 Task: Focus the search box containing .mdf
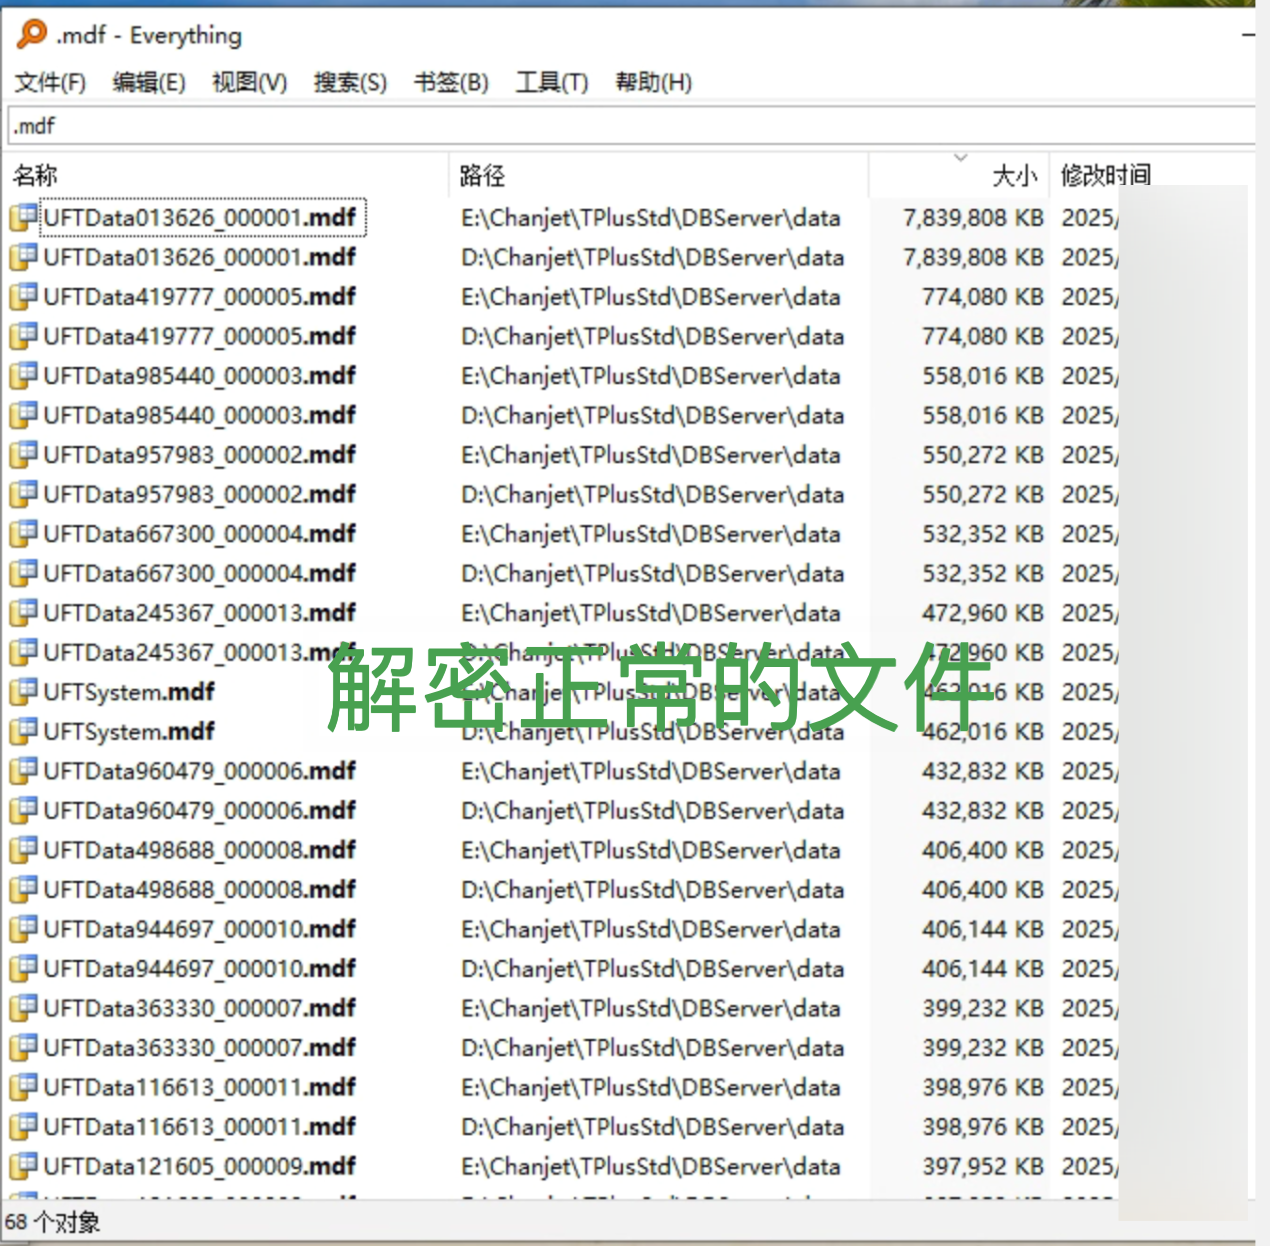pyautogui.click(x=632, y=126)
